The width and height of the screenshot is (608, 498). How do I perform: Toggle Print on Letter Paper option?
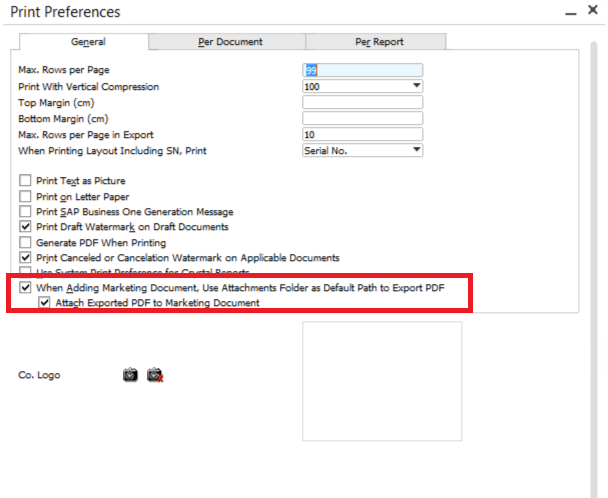pyautogui.click(x=26, y=197)
